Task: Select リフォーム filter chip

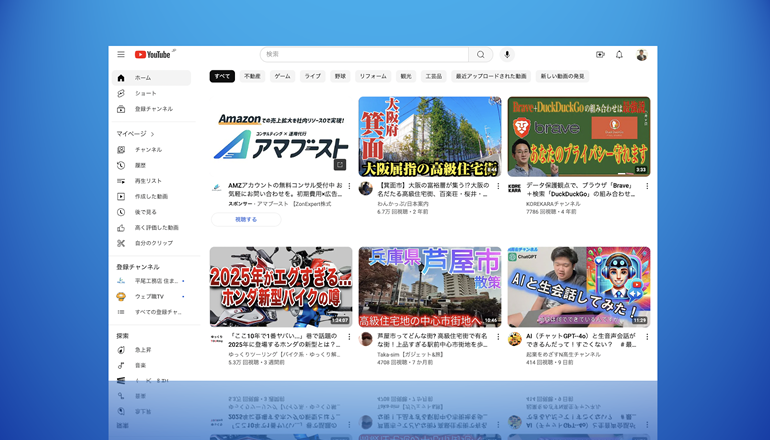Action: [373, 76]
